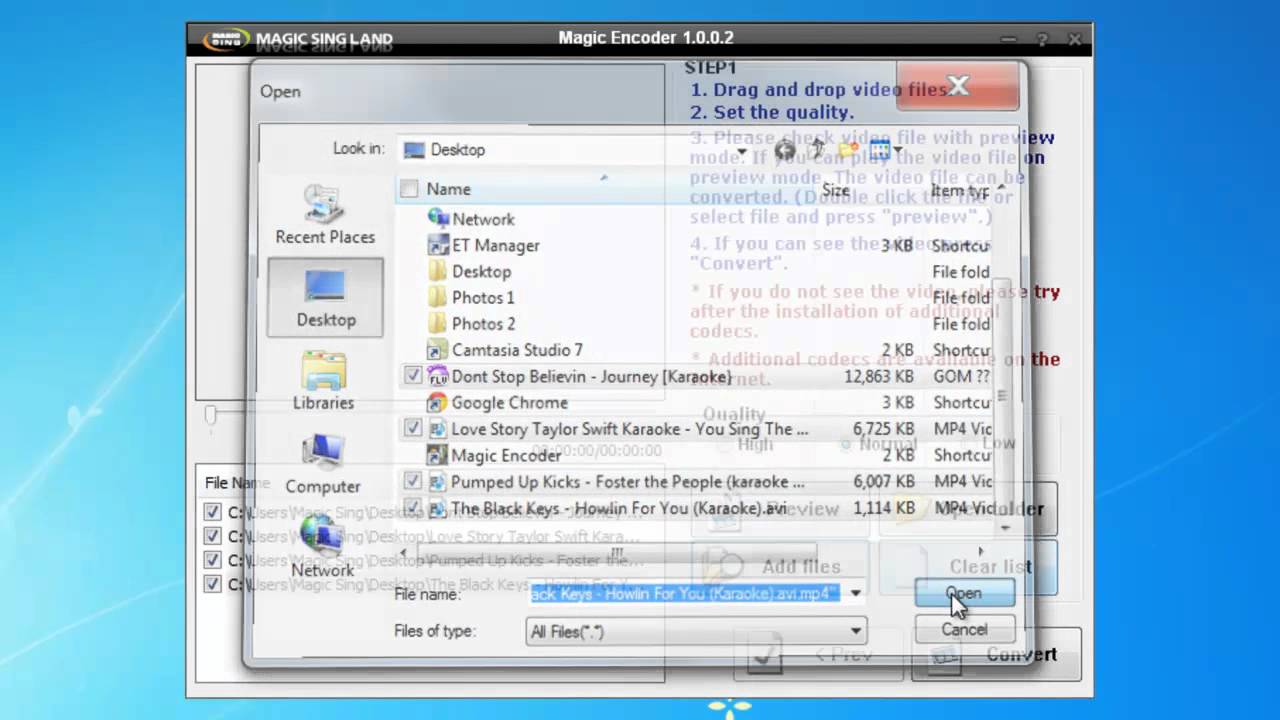
Task: Select the Camtasia Studio 7 shortcut icon
Action: [437, 350]
